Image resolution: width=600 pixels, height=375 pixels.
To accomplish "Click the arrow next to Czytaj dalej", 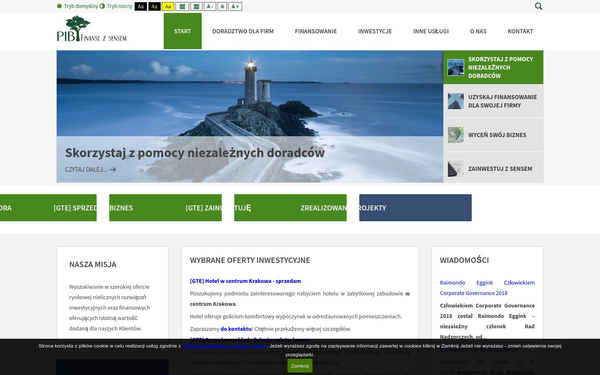I will [112, 170].
